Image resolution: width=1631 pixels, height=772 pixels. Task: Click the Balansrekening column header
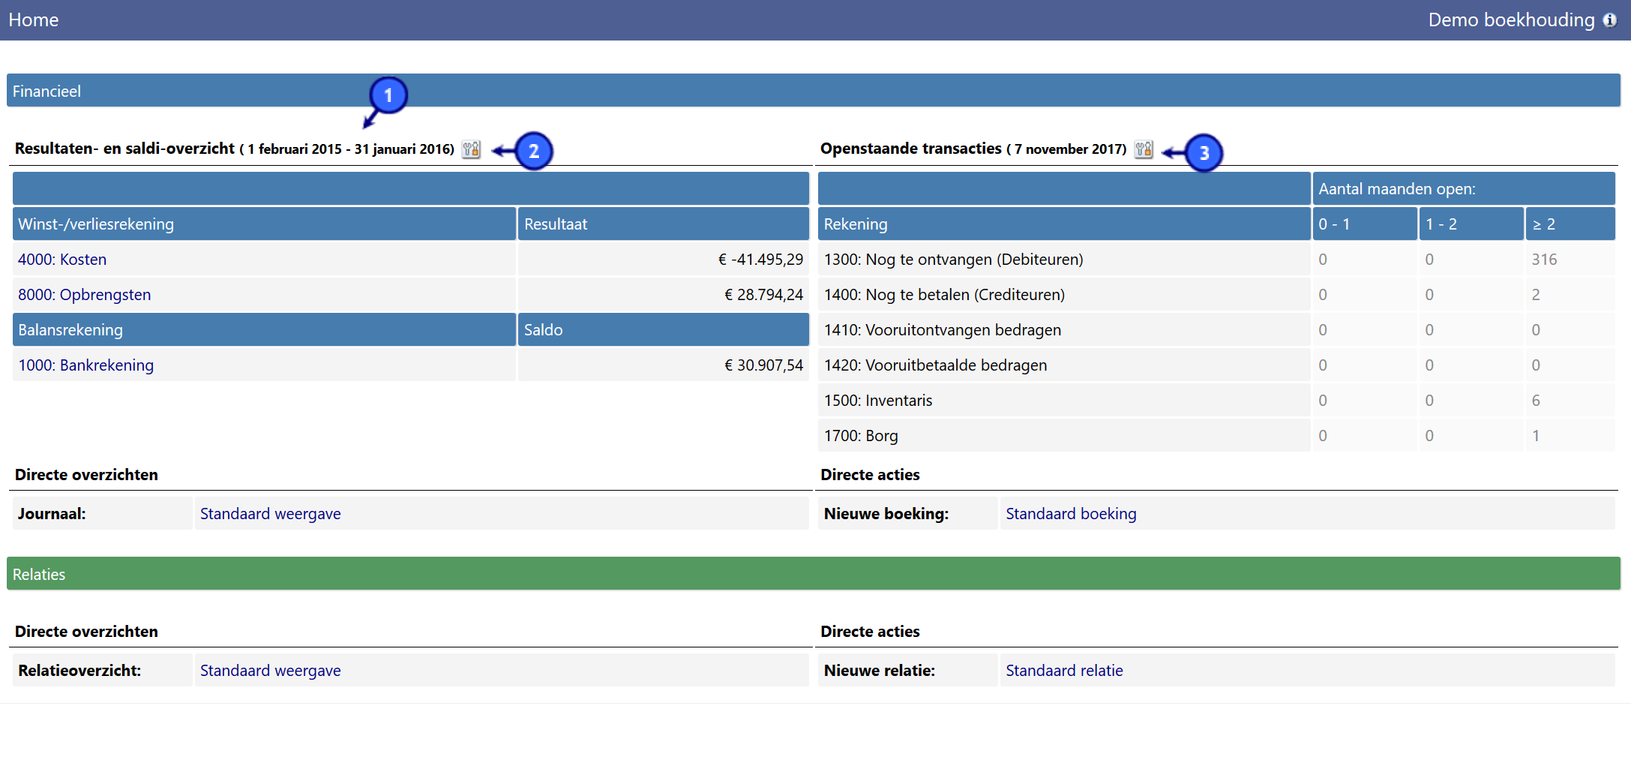point(264,330)
